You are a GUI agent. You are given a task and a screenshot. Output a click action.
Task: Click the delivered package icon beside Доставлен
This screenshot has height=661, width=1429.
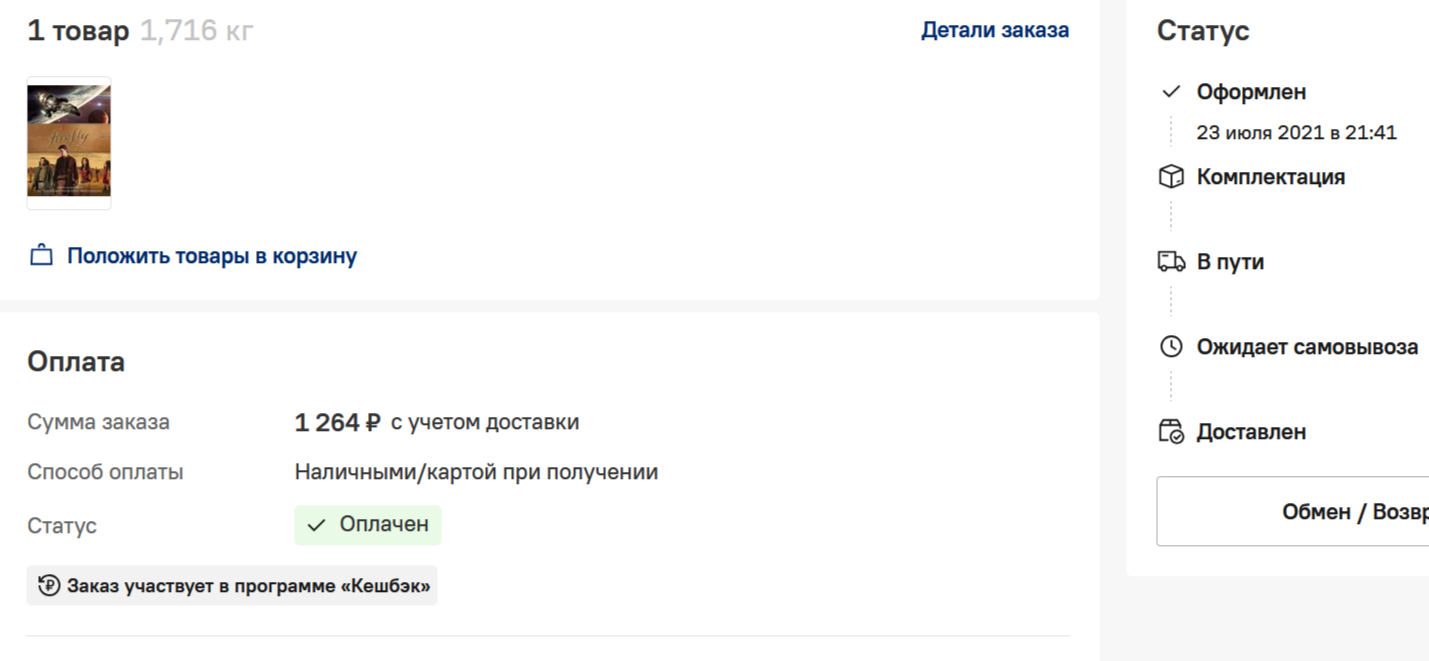(x=1171, y=432)
